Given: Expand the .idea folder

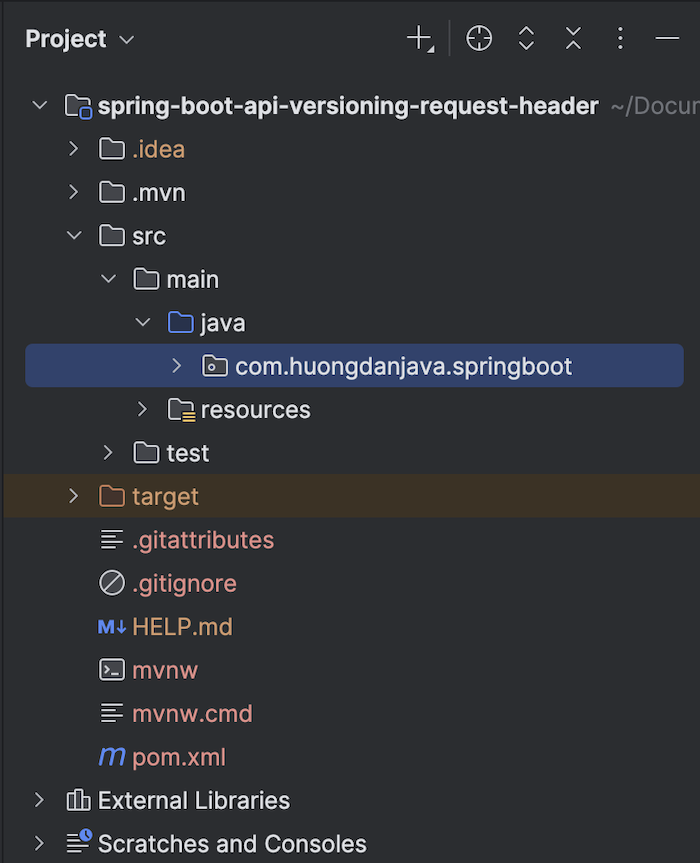Looking at the screenshot, I should [73, 149].
